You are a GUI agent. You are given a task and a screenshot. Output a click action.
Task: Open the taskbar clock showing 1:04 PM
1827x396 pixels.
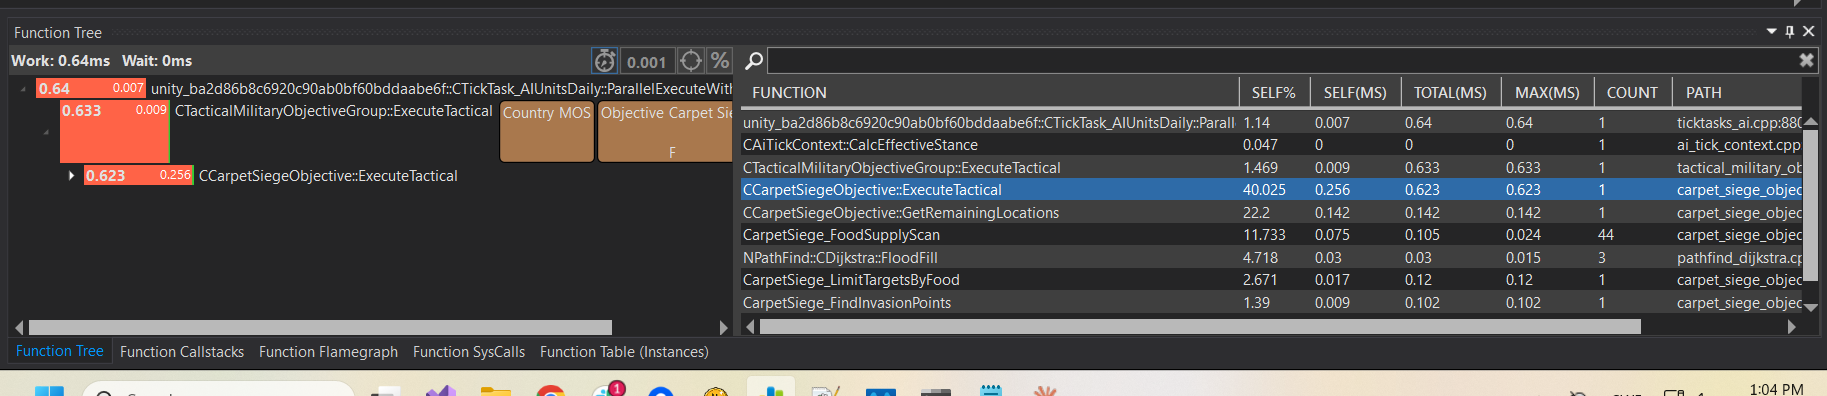click(x=1776, y=389)
